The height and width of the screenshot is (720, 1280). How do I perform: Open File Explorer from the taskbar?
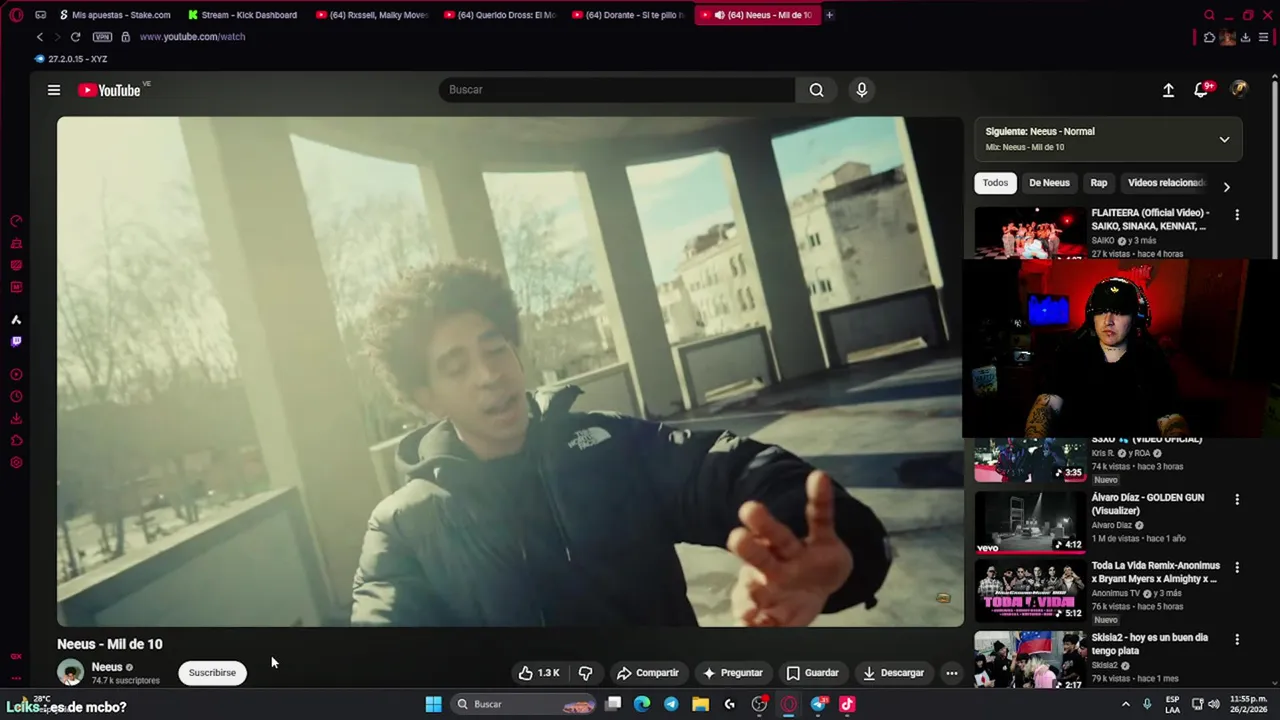[700, 704]
